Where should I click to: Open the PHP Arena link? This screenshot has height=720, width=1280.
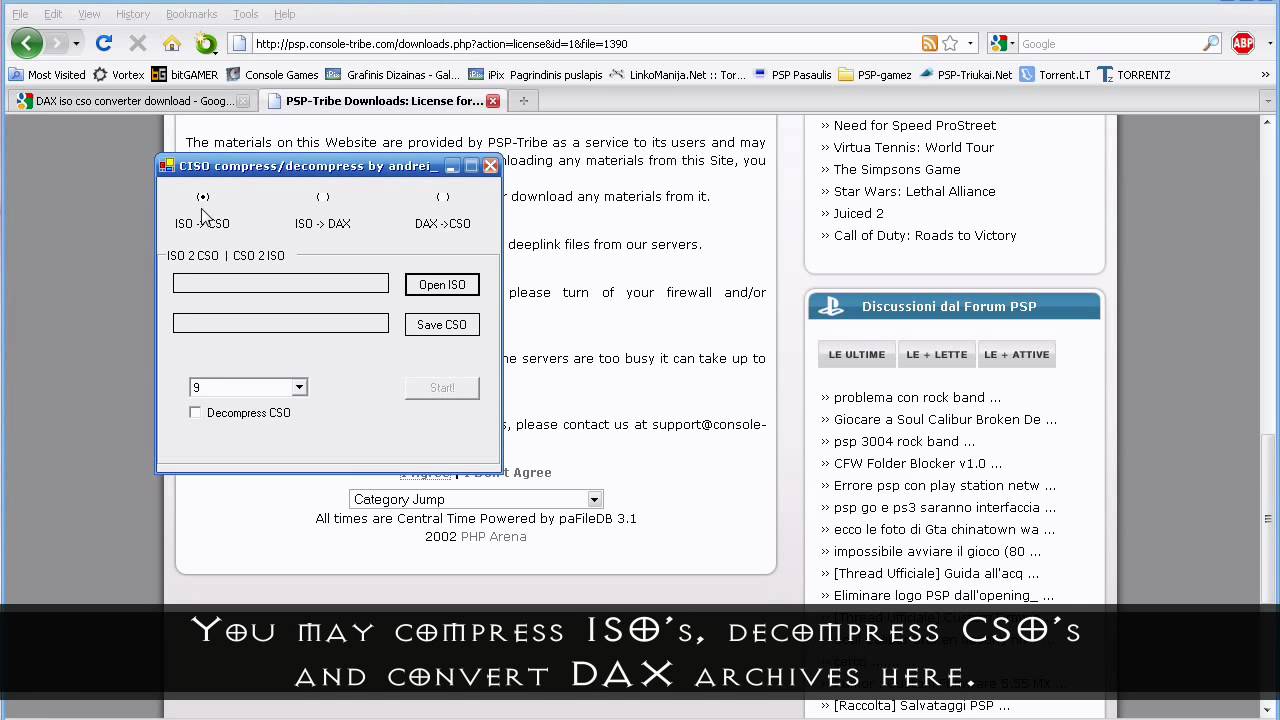tap(493, 536)
